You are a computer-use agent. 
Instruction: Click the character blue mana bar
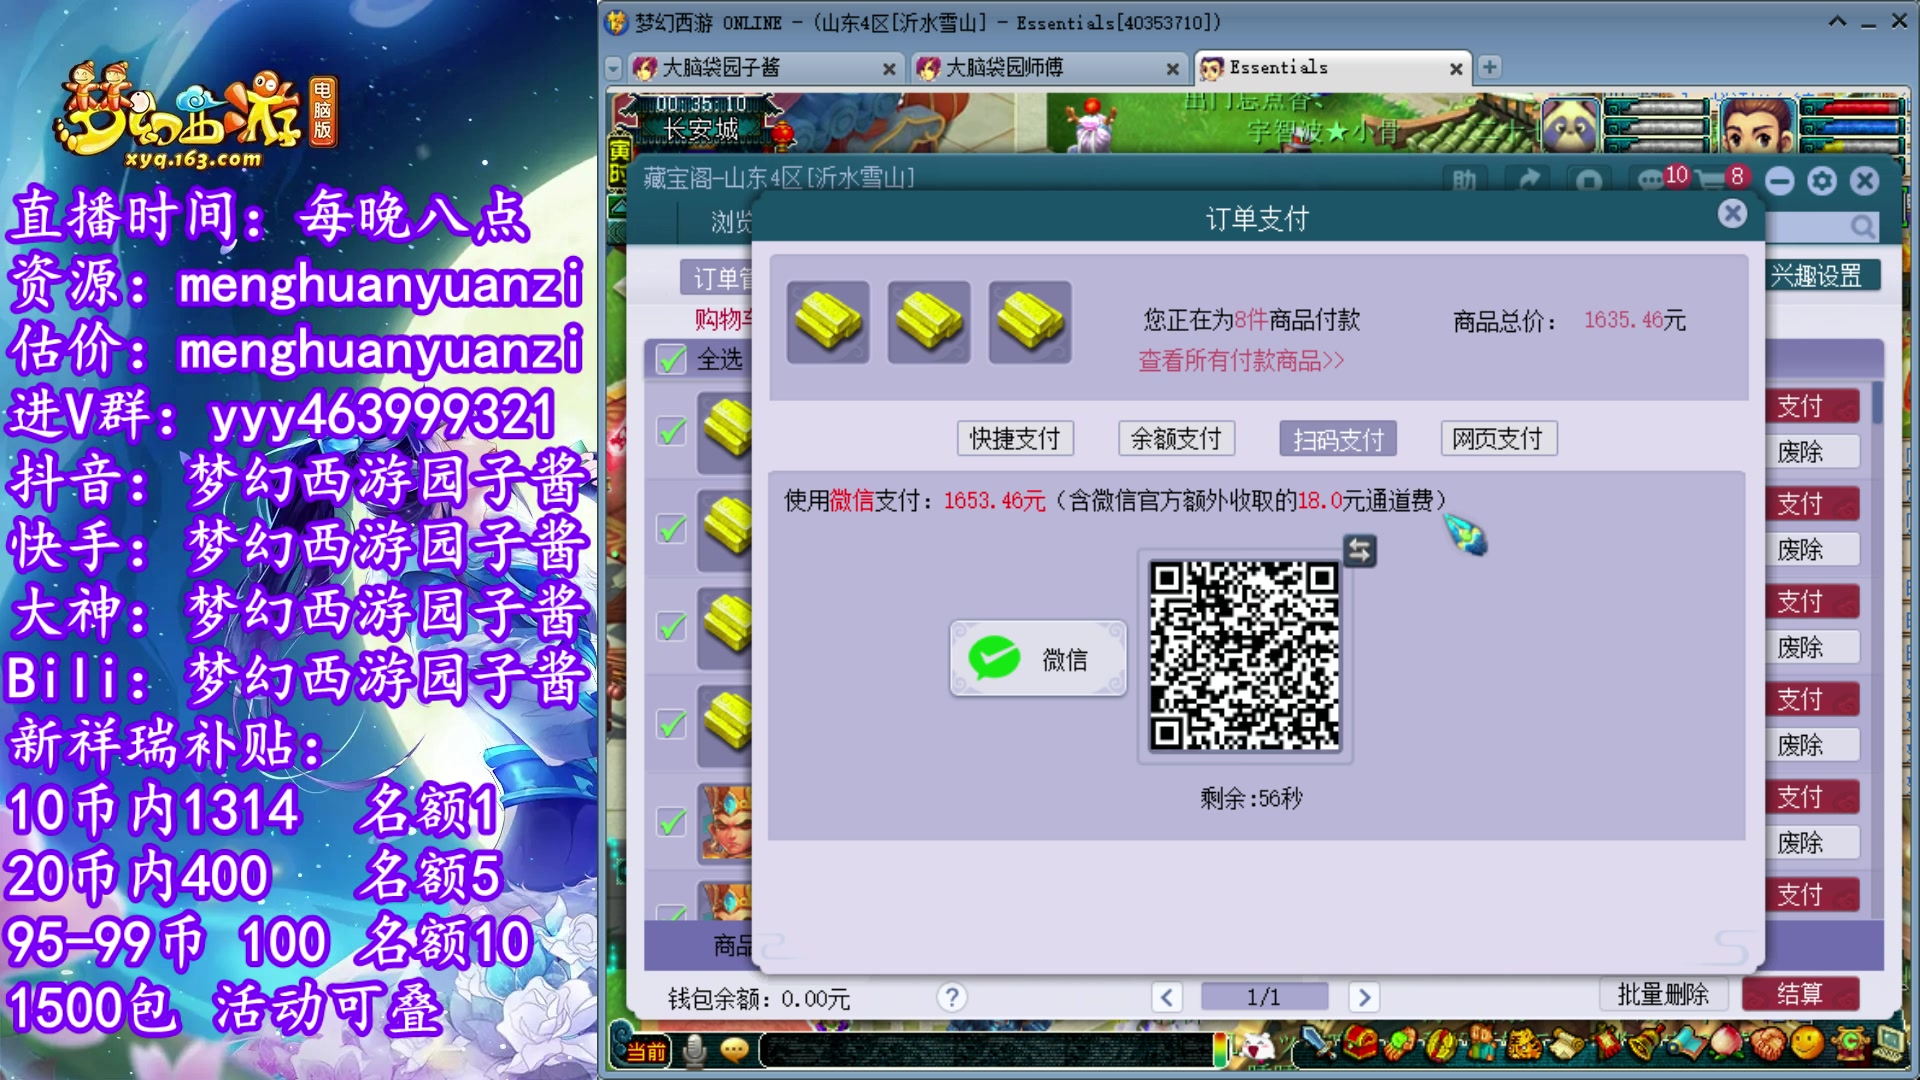1852,126
